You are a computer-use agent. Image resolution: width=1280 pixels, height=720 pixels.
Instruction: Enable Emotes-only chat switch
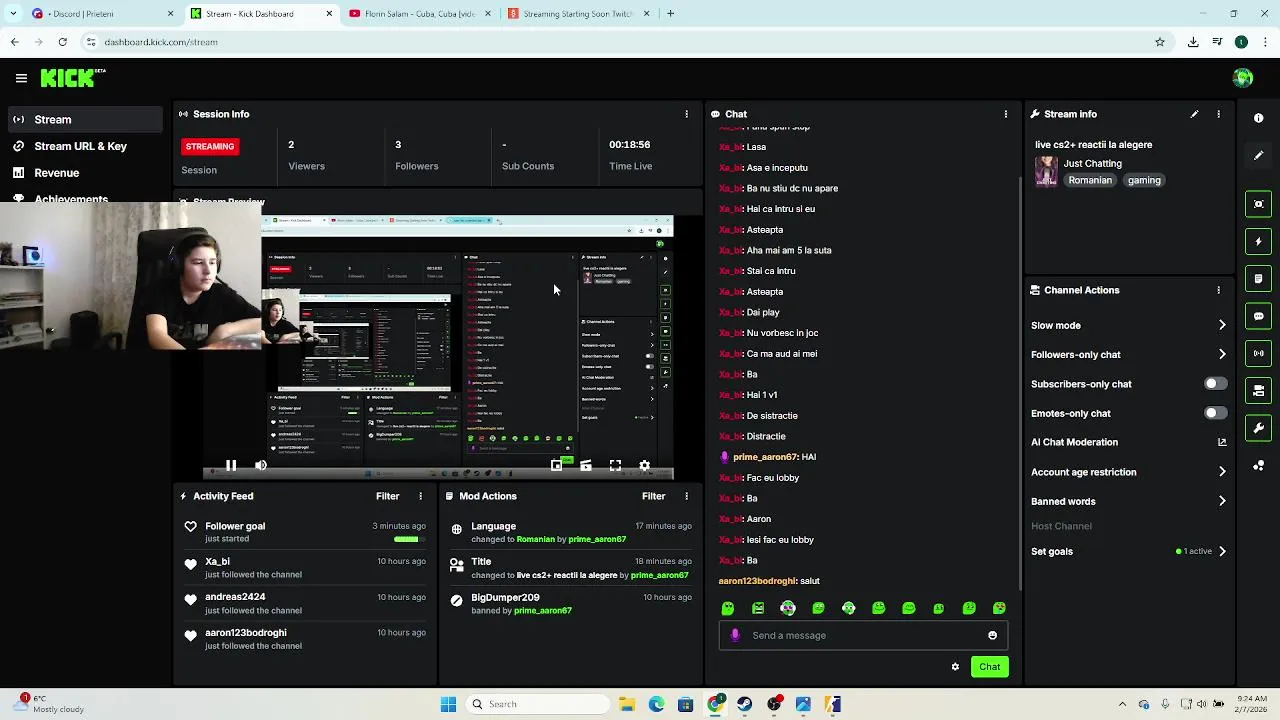(x=1215, y=413)
